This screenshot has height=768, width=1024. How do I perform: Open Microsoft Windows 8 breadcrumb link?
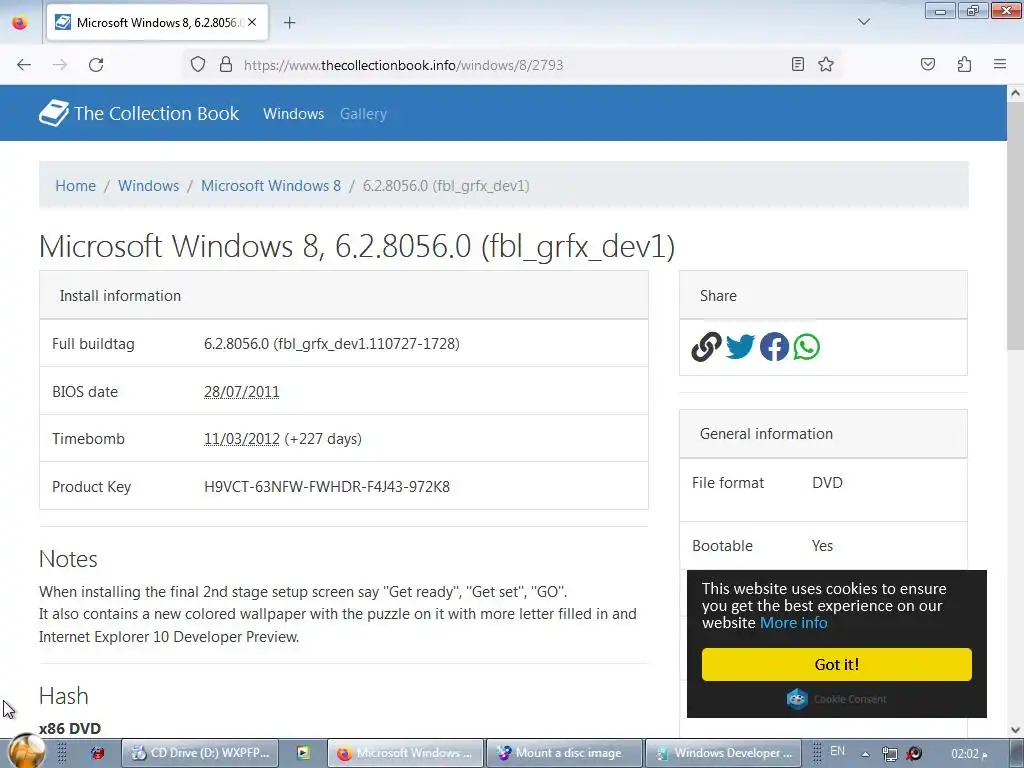click(270, 185)
